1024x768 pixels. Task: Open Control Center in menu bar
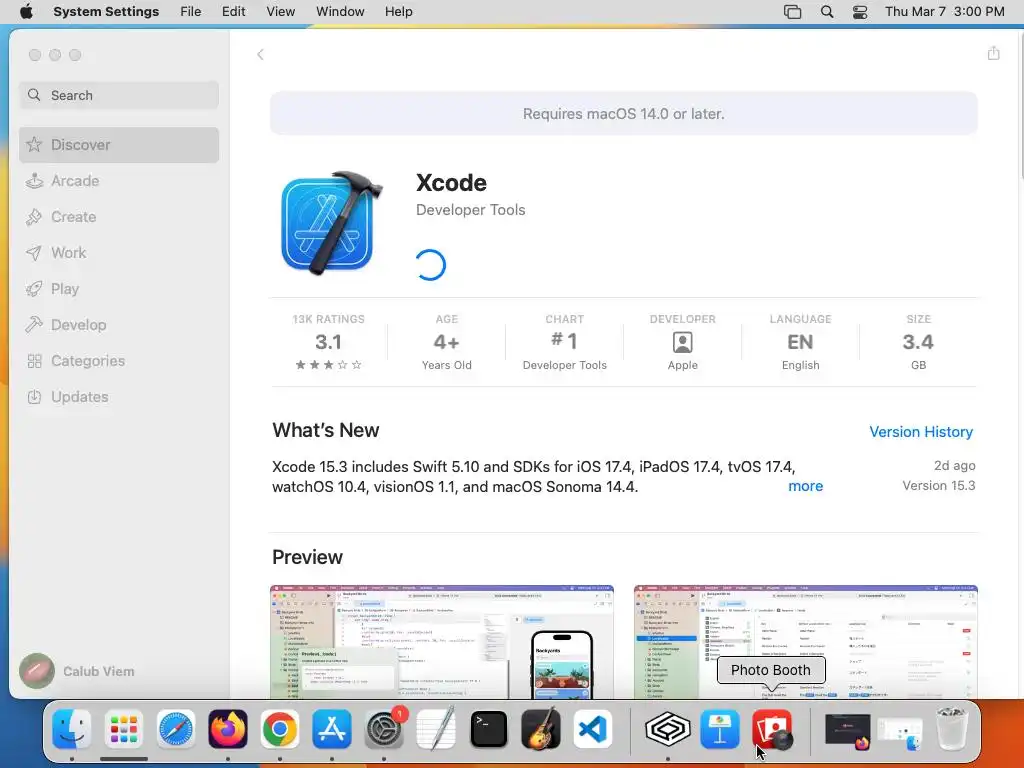coord(860,12)
